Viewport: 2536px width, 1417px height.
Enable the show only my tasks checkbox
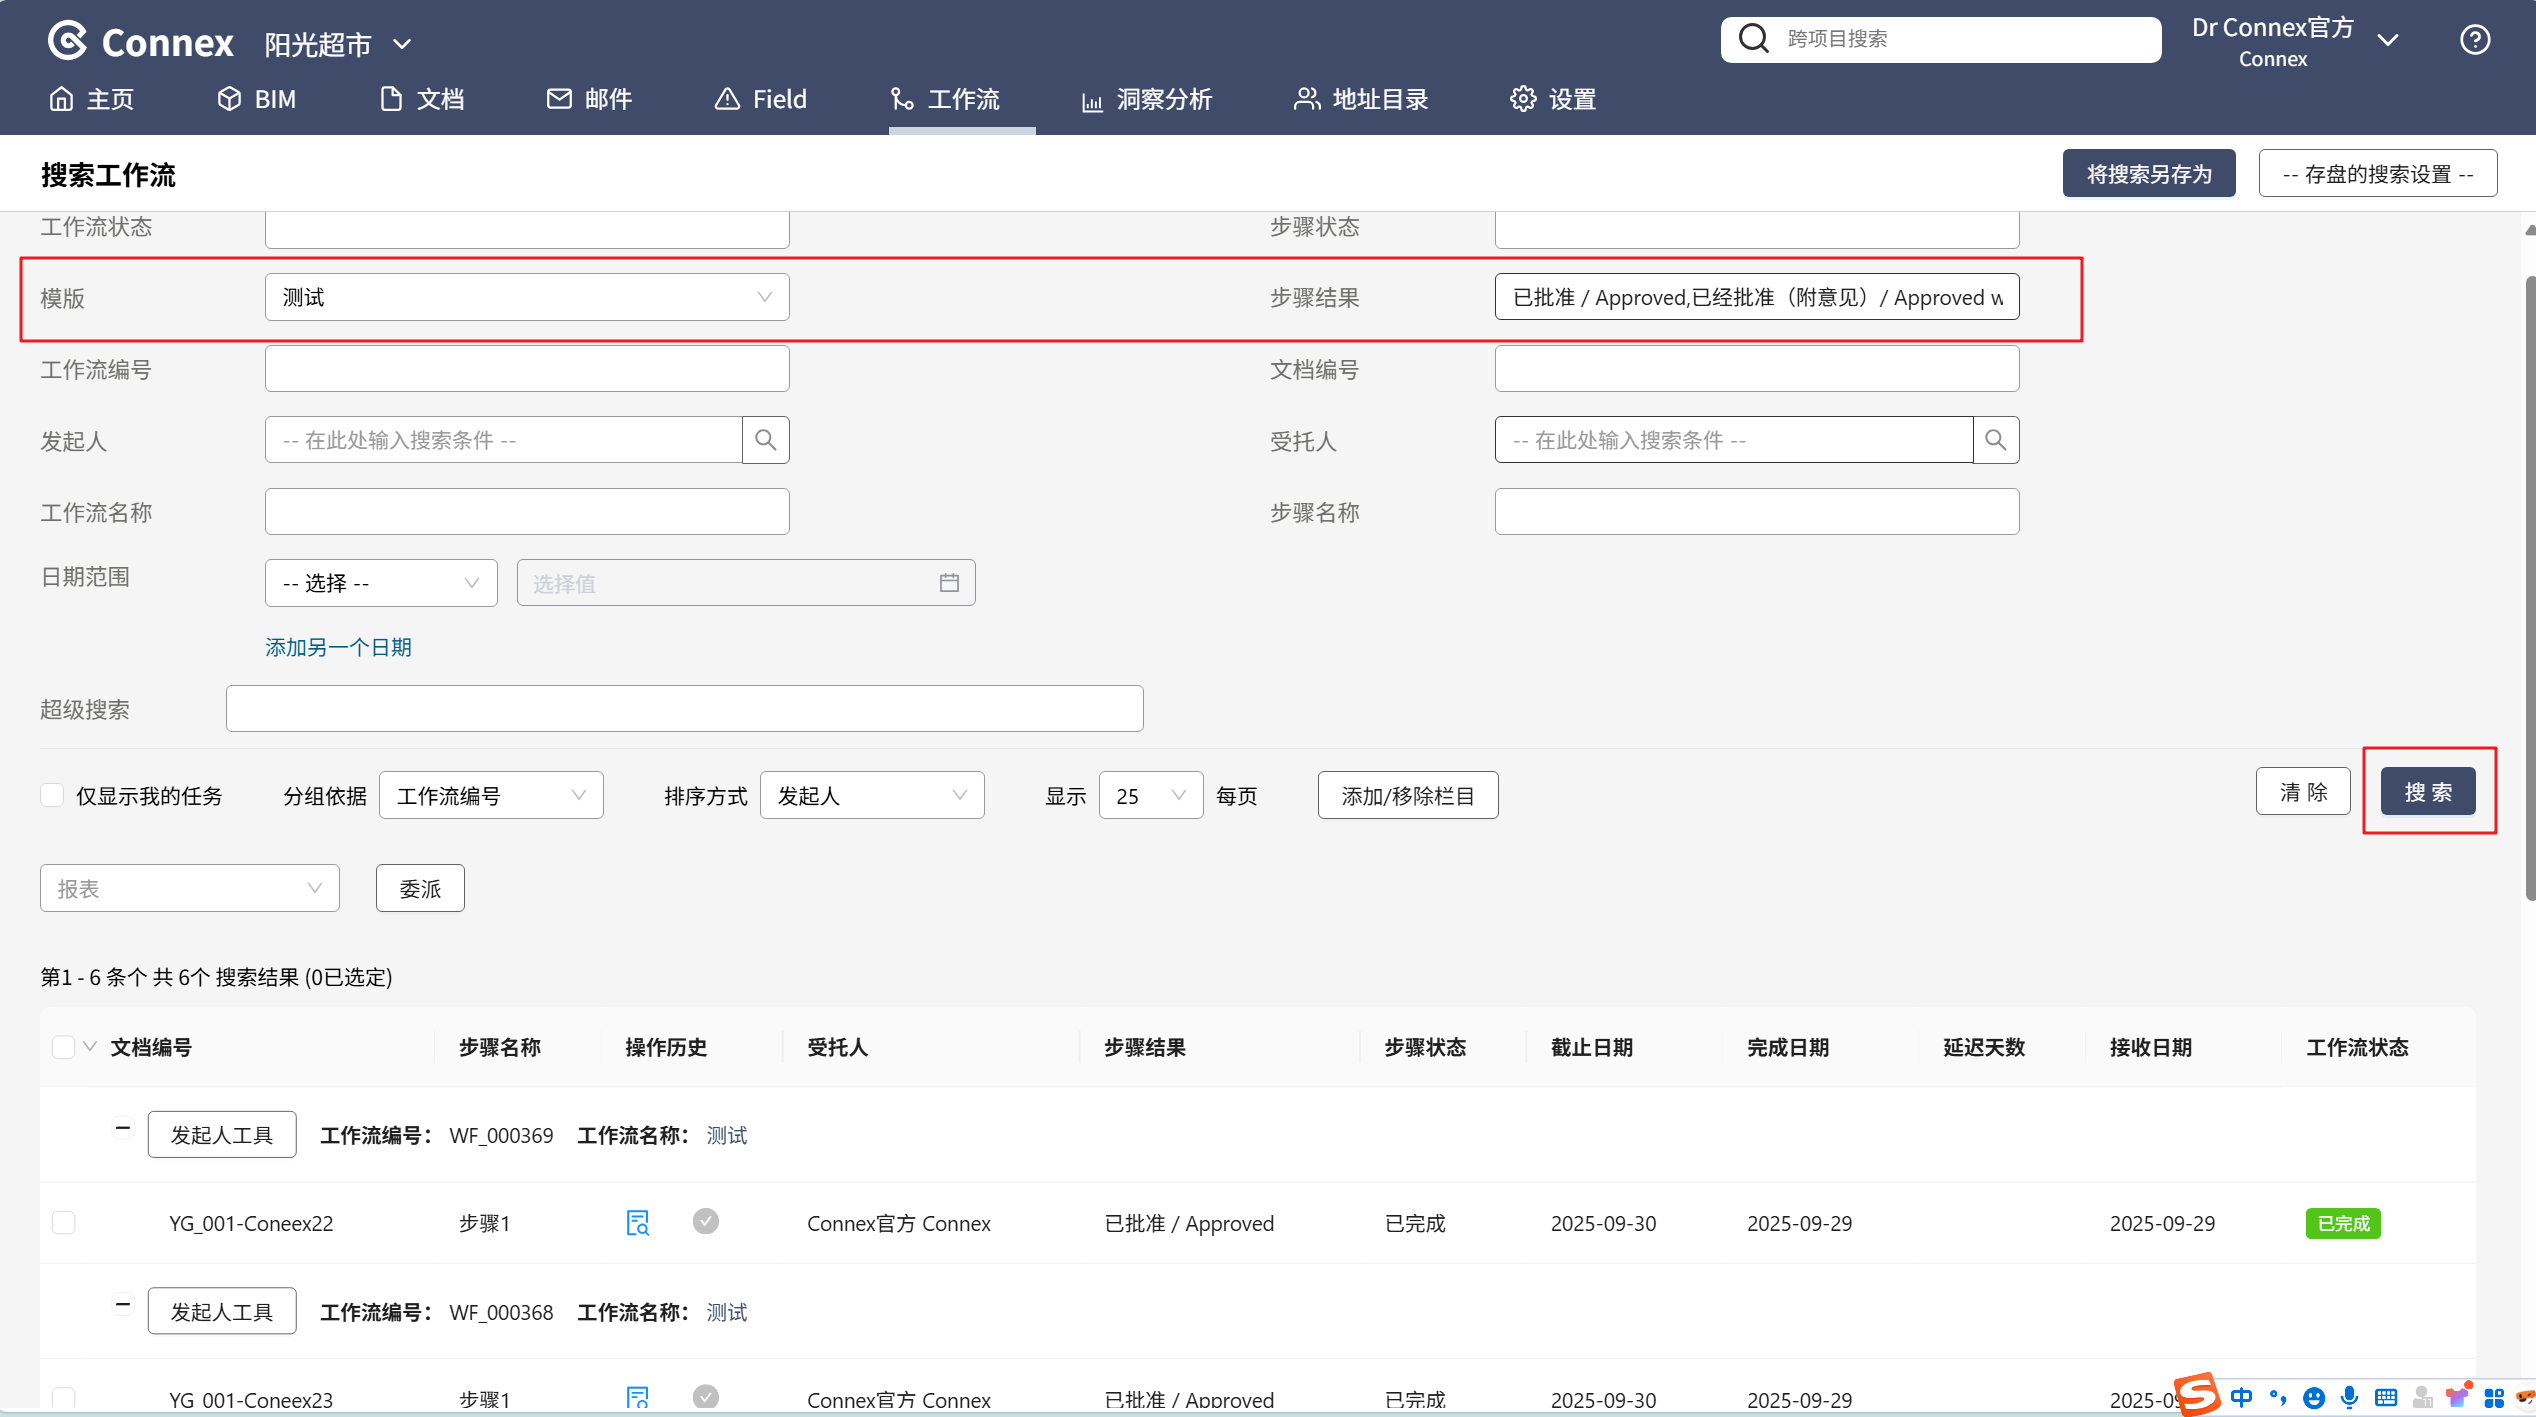[x=52, y=795]
